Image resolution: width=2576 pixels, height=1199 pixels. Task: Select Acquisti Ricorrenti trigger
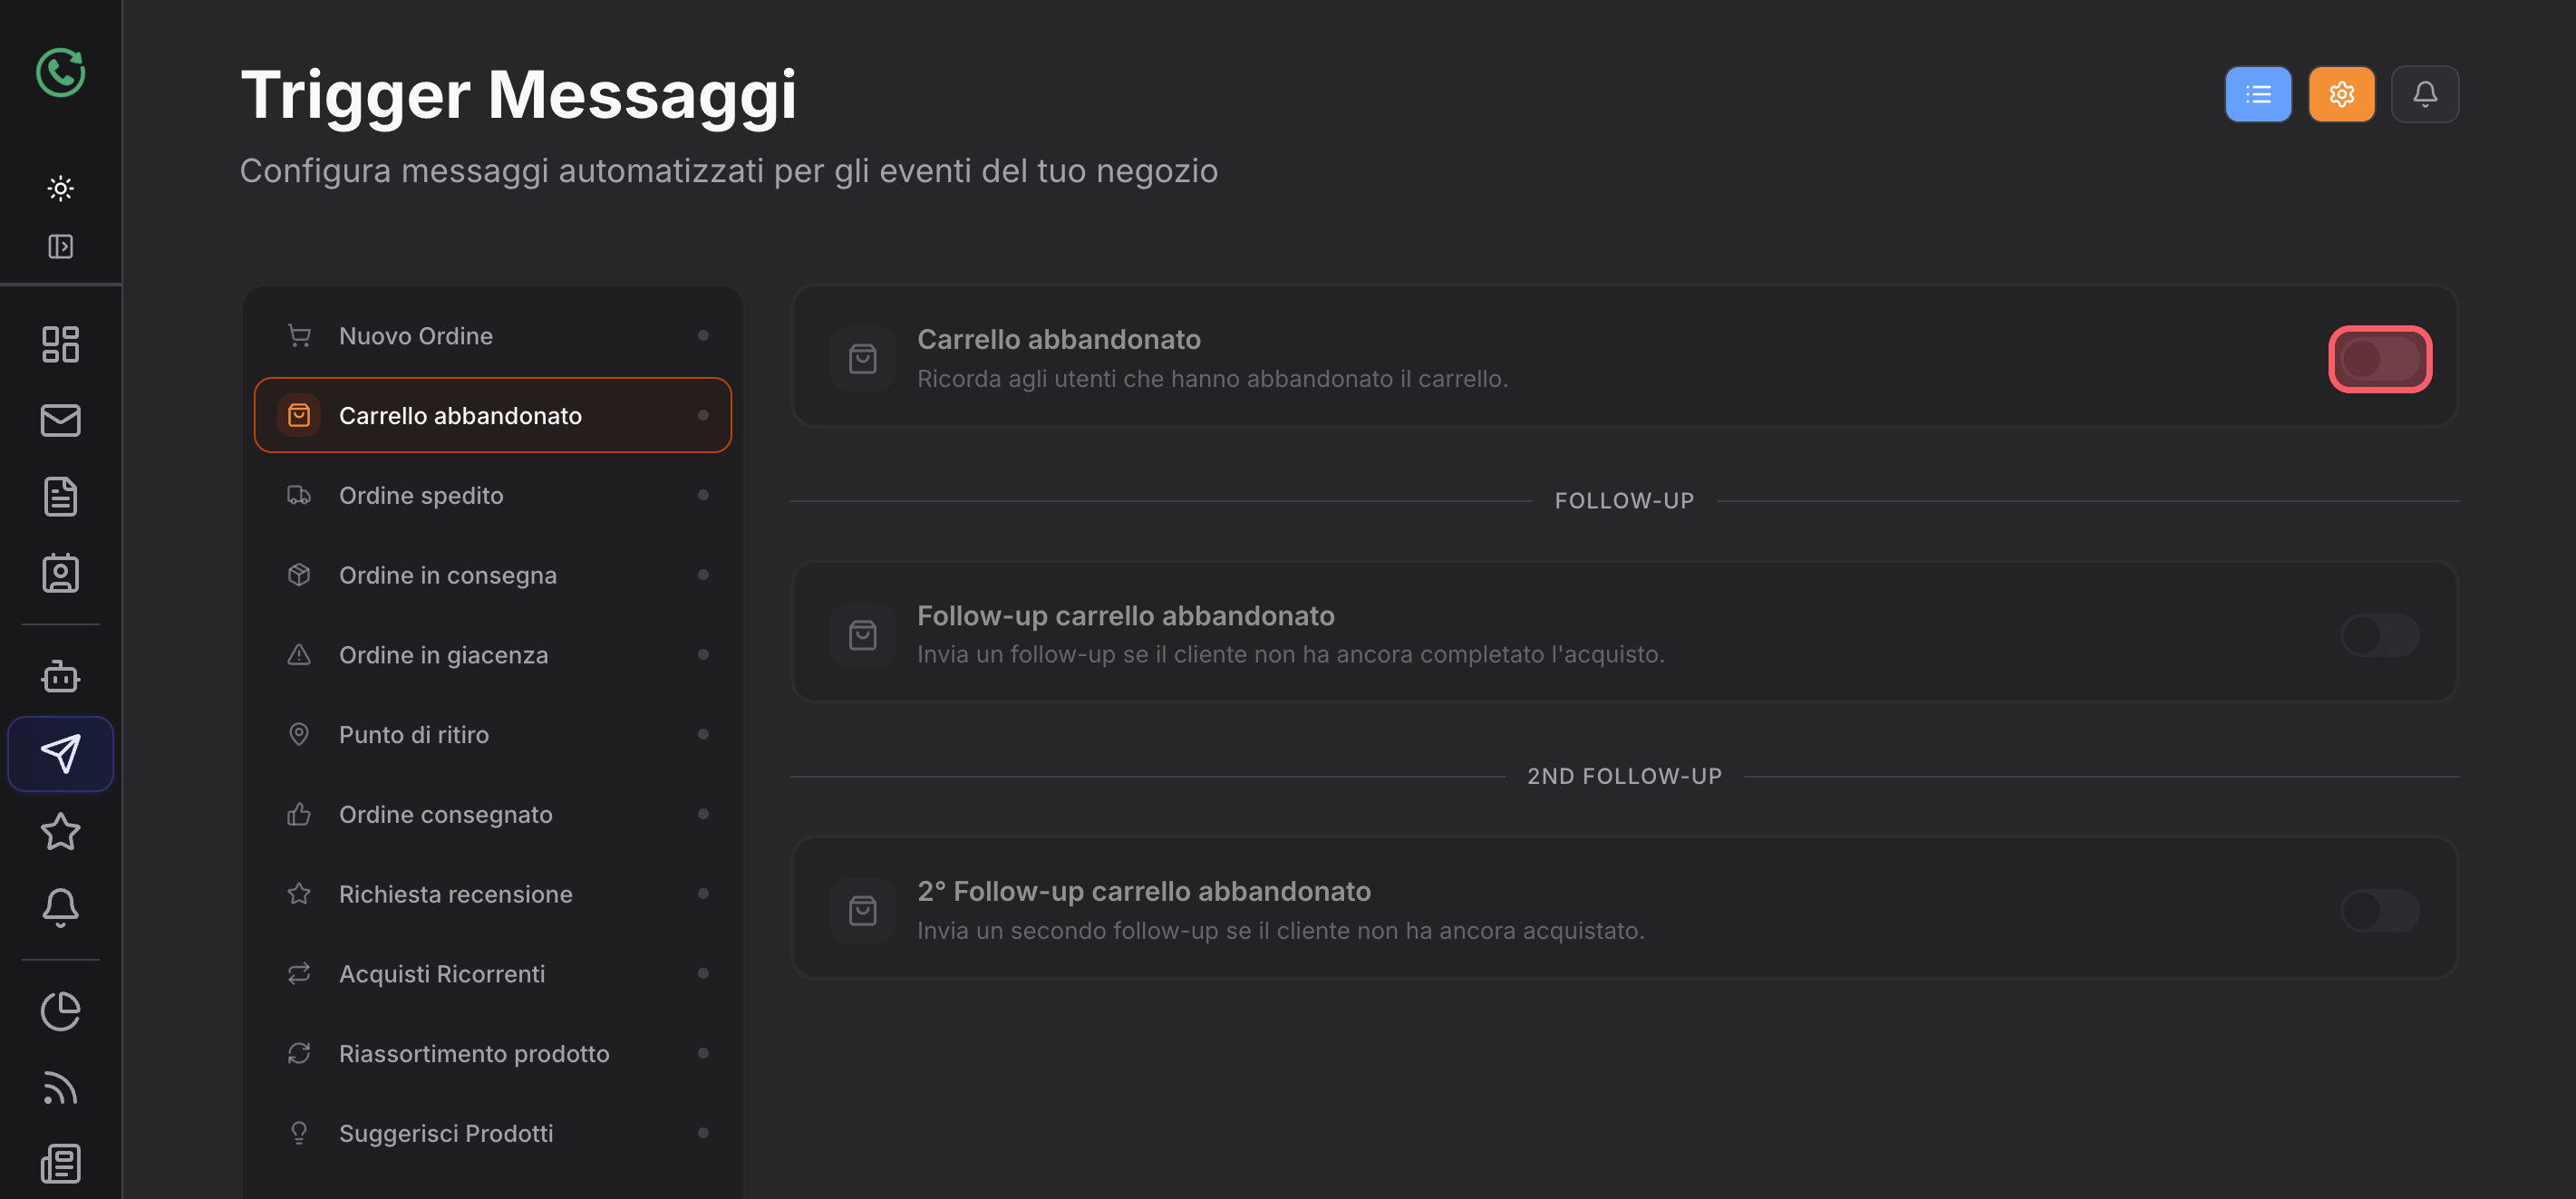click(493, 974)
